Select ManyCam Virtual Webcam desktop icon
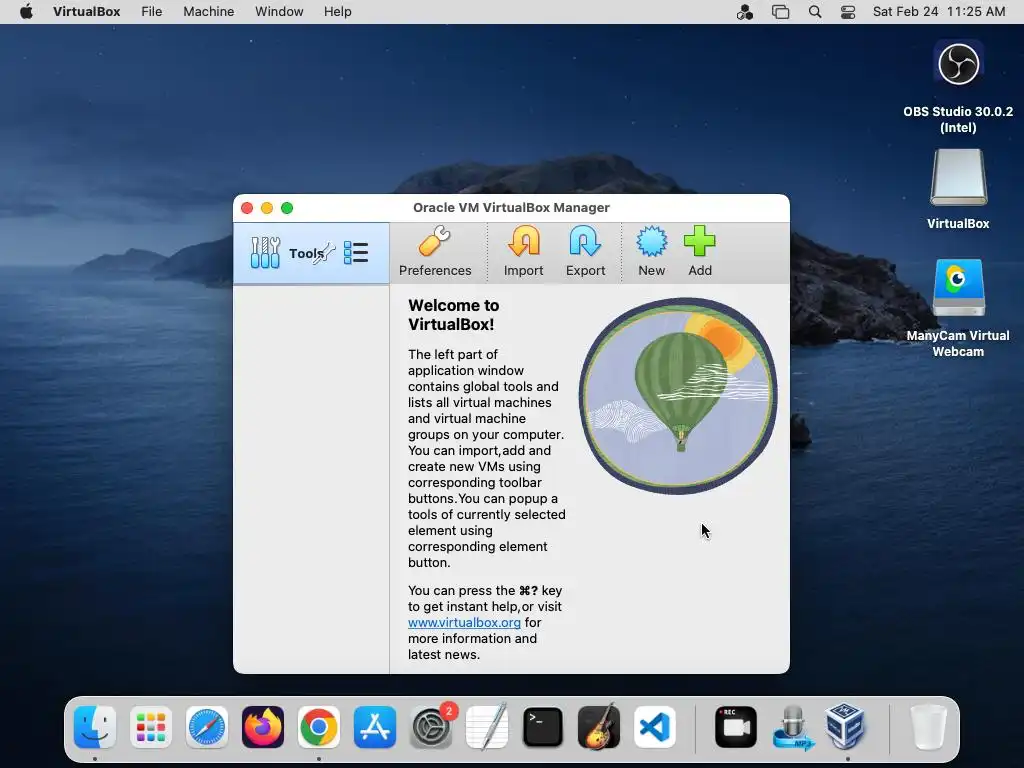1024x768 pixels. tap(958, 308)
